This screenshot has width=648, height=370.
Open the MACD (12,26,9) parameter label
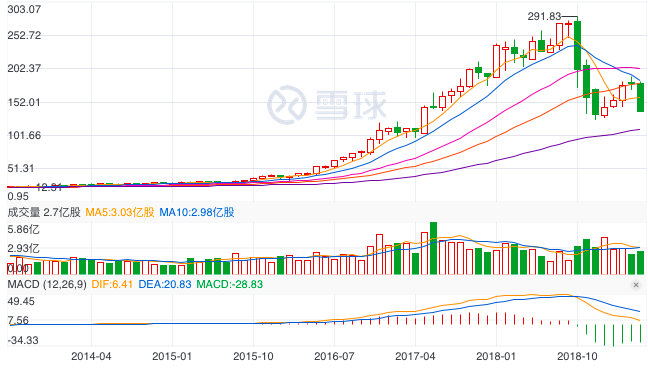click(47, 284)
